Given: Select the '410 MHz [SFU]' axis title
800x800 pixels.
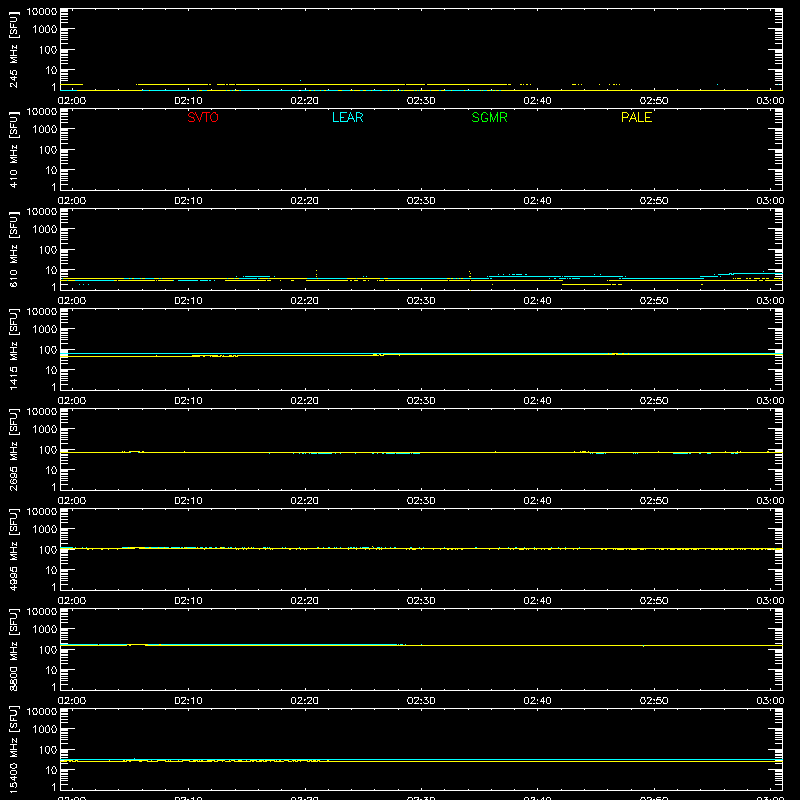Looking at the screenshot, I should pyautogui.click(x=14, y=149).
